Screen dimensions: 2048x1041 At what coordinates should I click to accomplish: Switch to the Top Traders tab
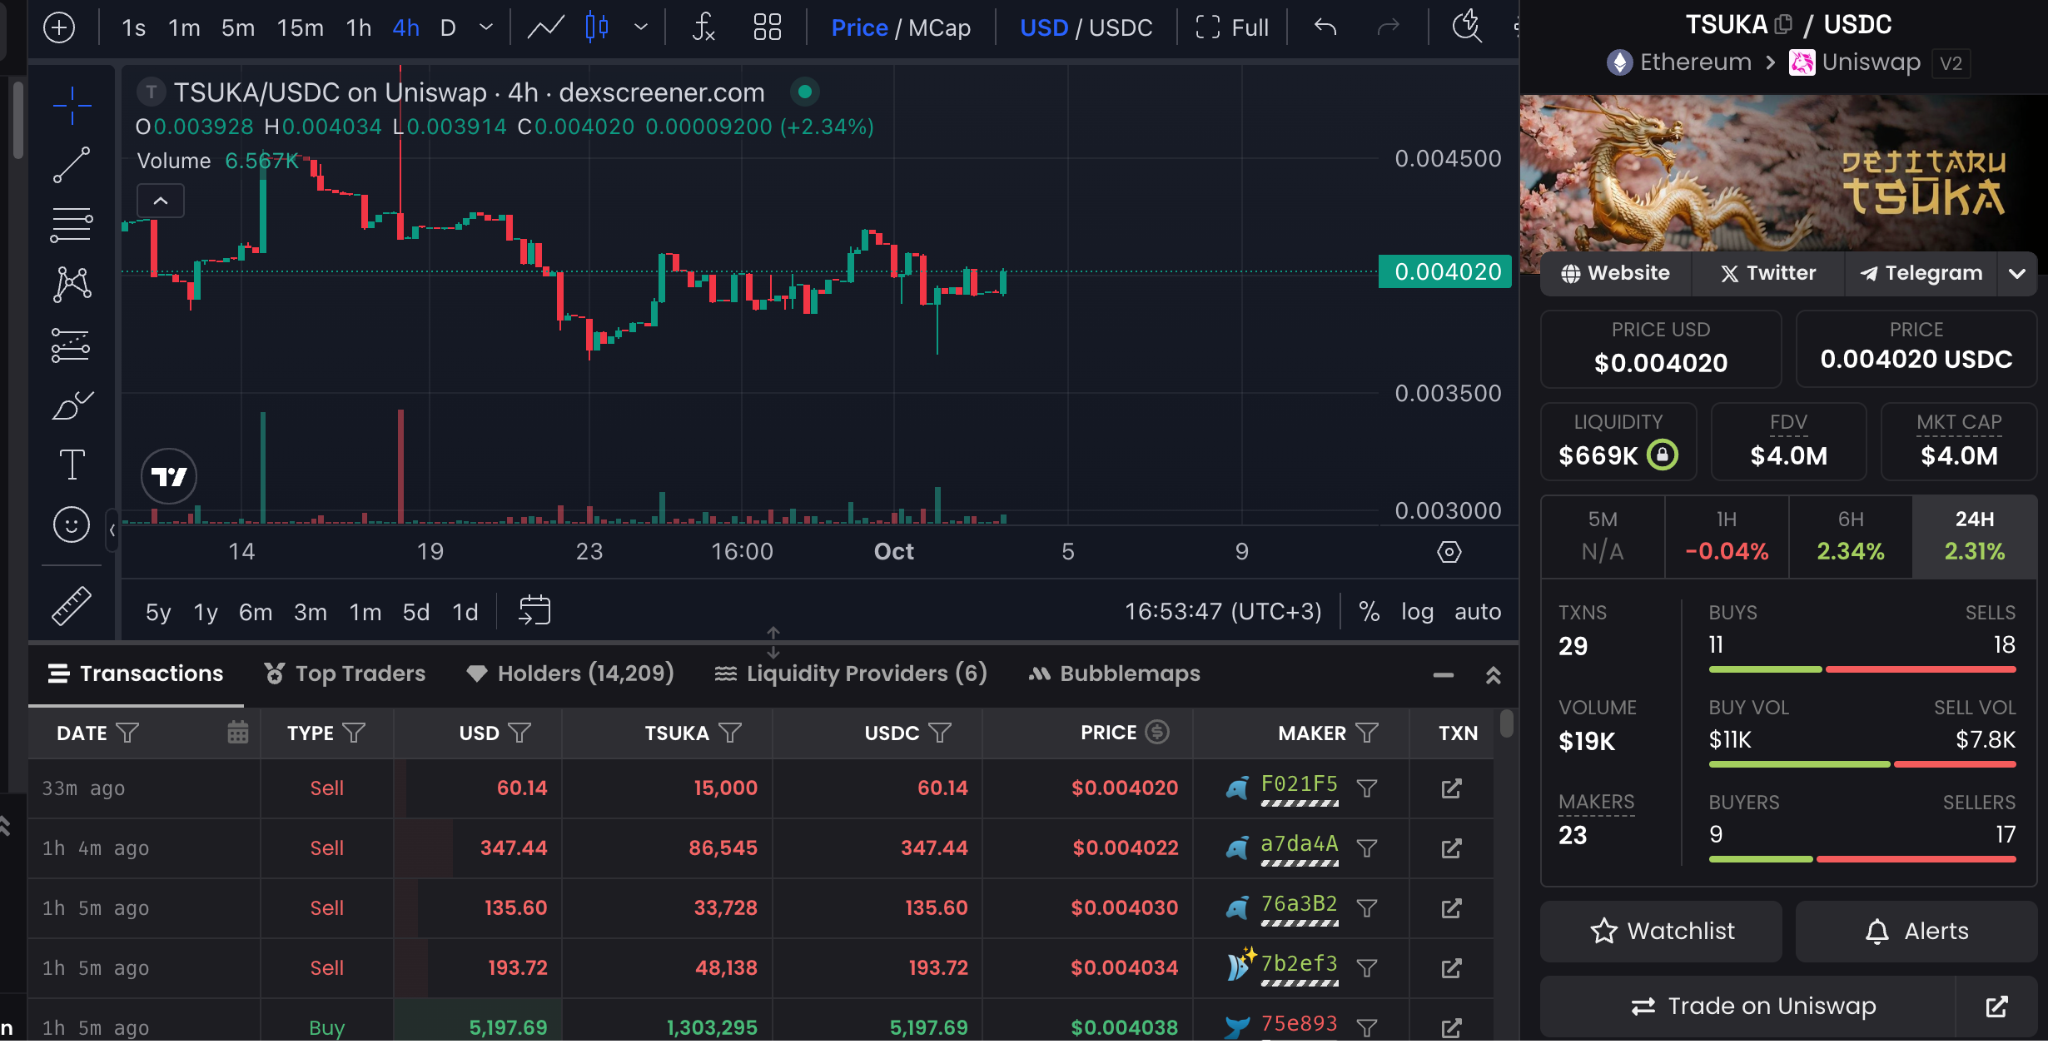[345, 674]
